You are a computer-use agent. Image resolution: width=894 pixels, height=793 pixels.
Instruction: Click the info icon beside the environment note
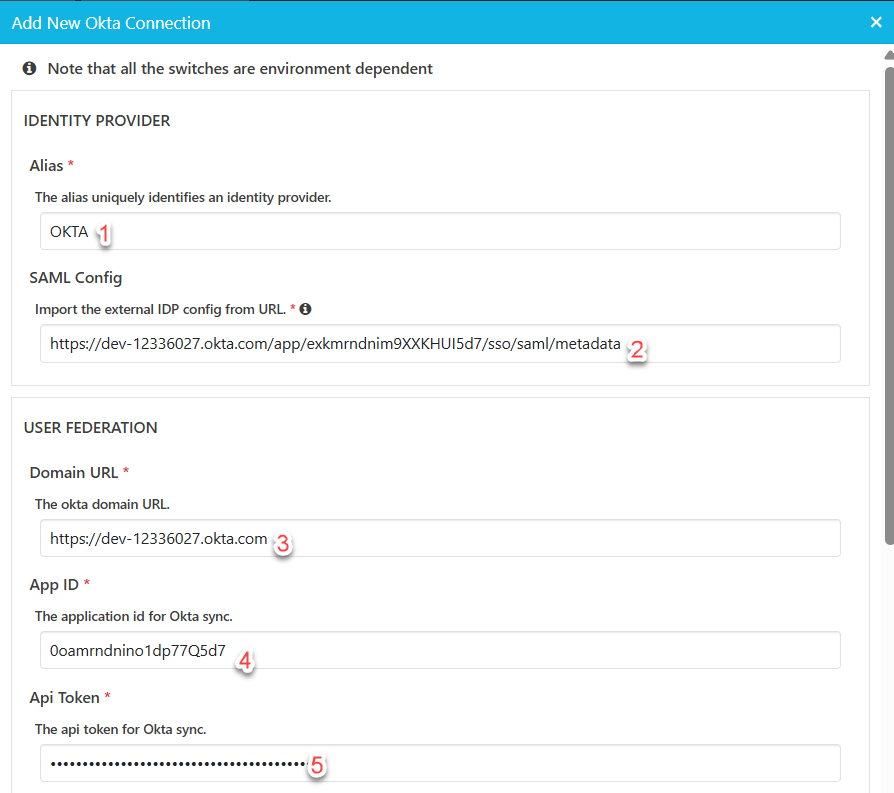(29, 69)
